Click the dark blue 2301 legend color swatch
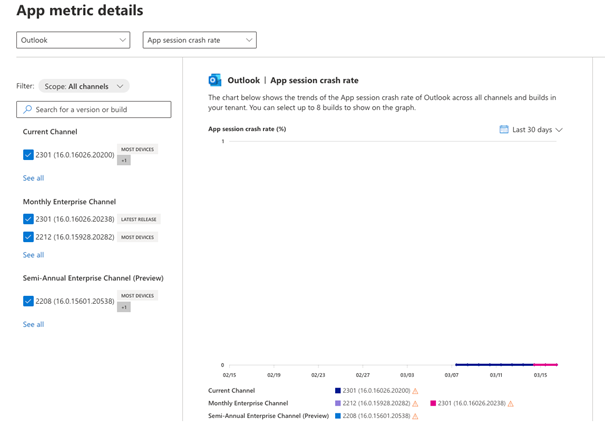 click(338, 391)
